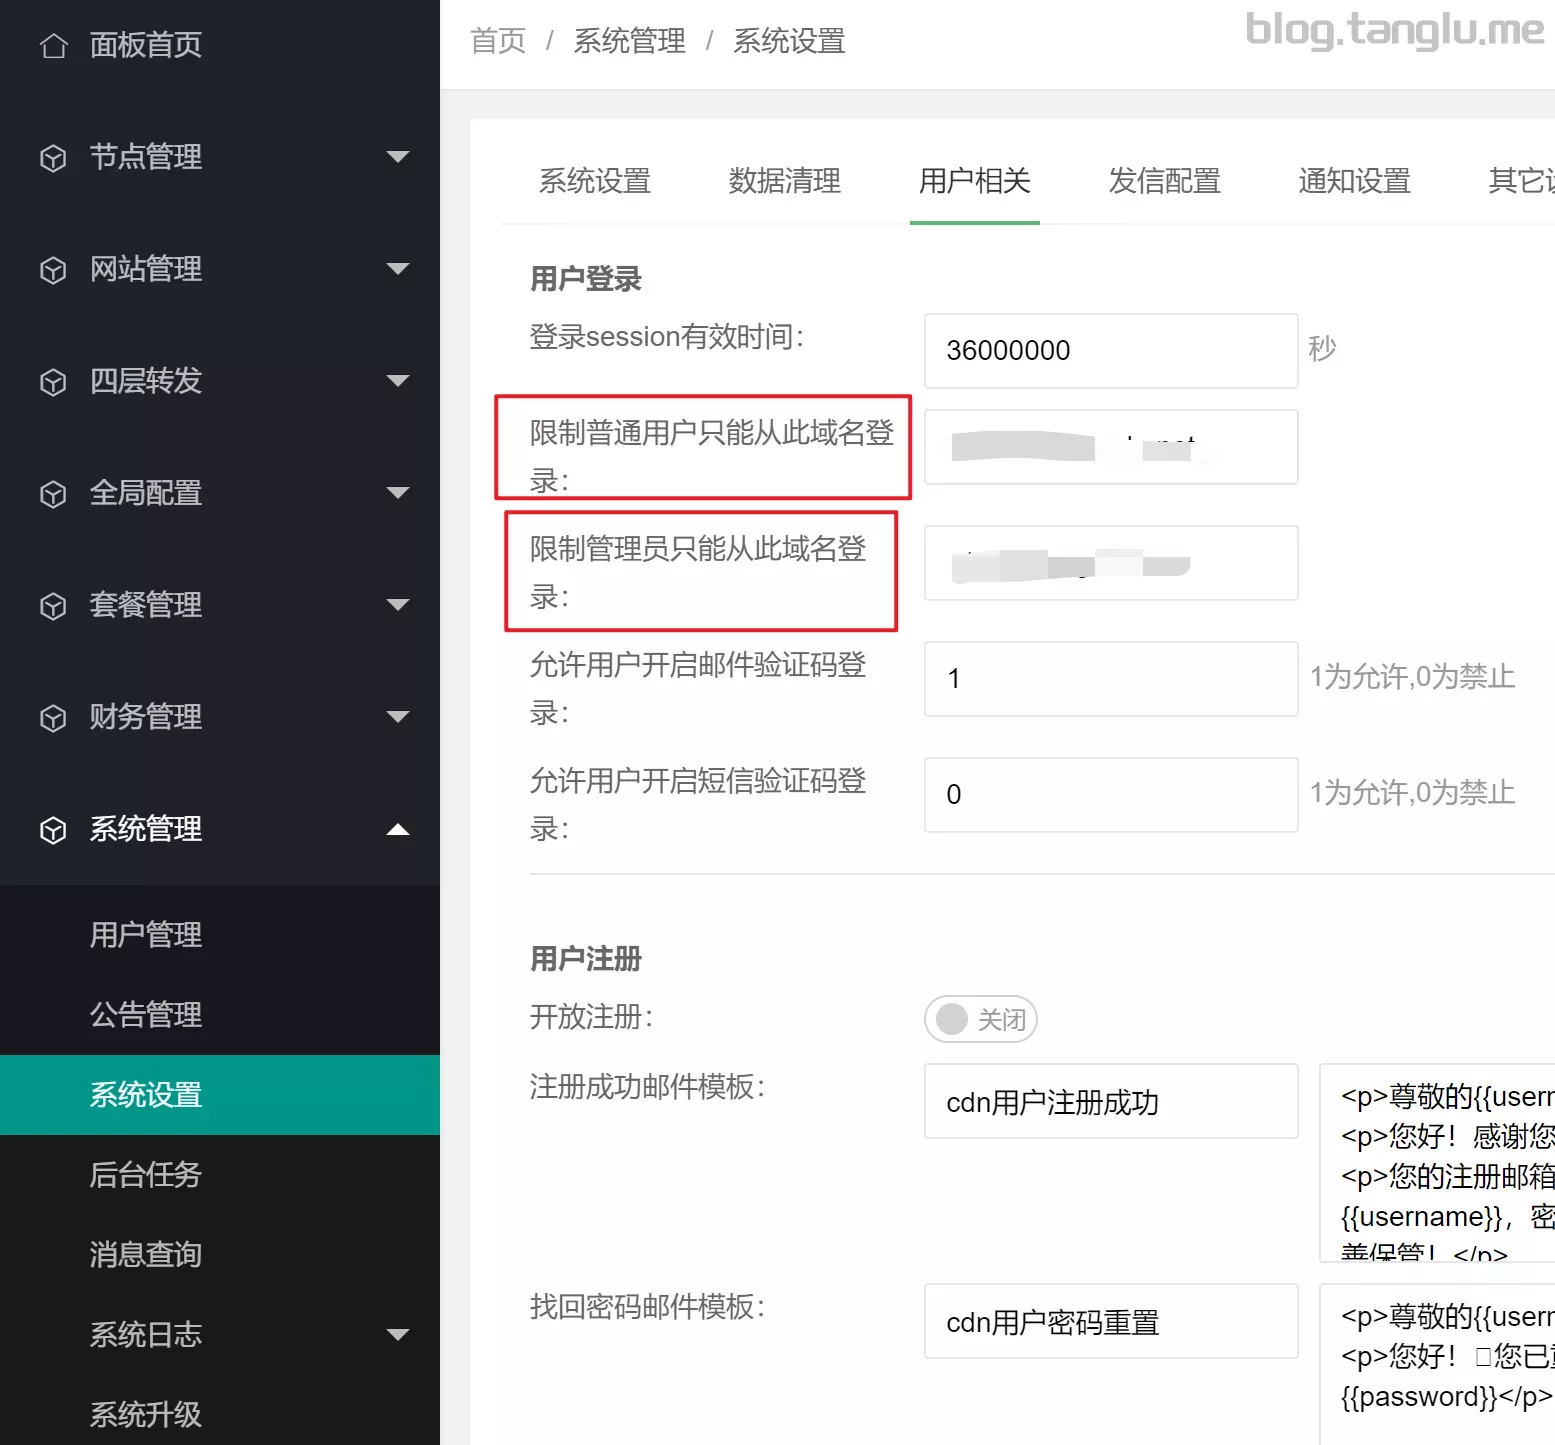Click the 登录session有效时间 input field
The width and height of the screenshot is (1555, 1445).
tap(1110, 351)
